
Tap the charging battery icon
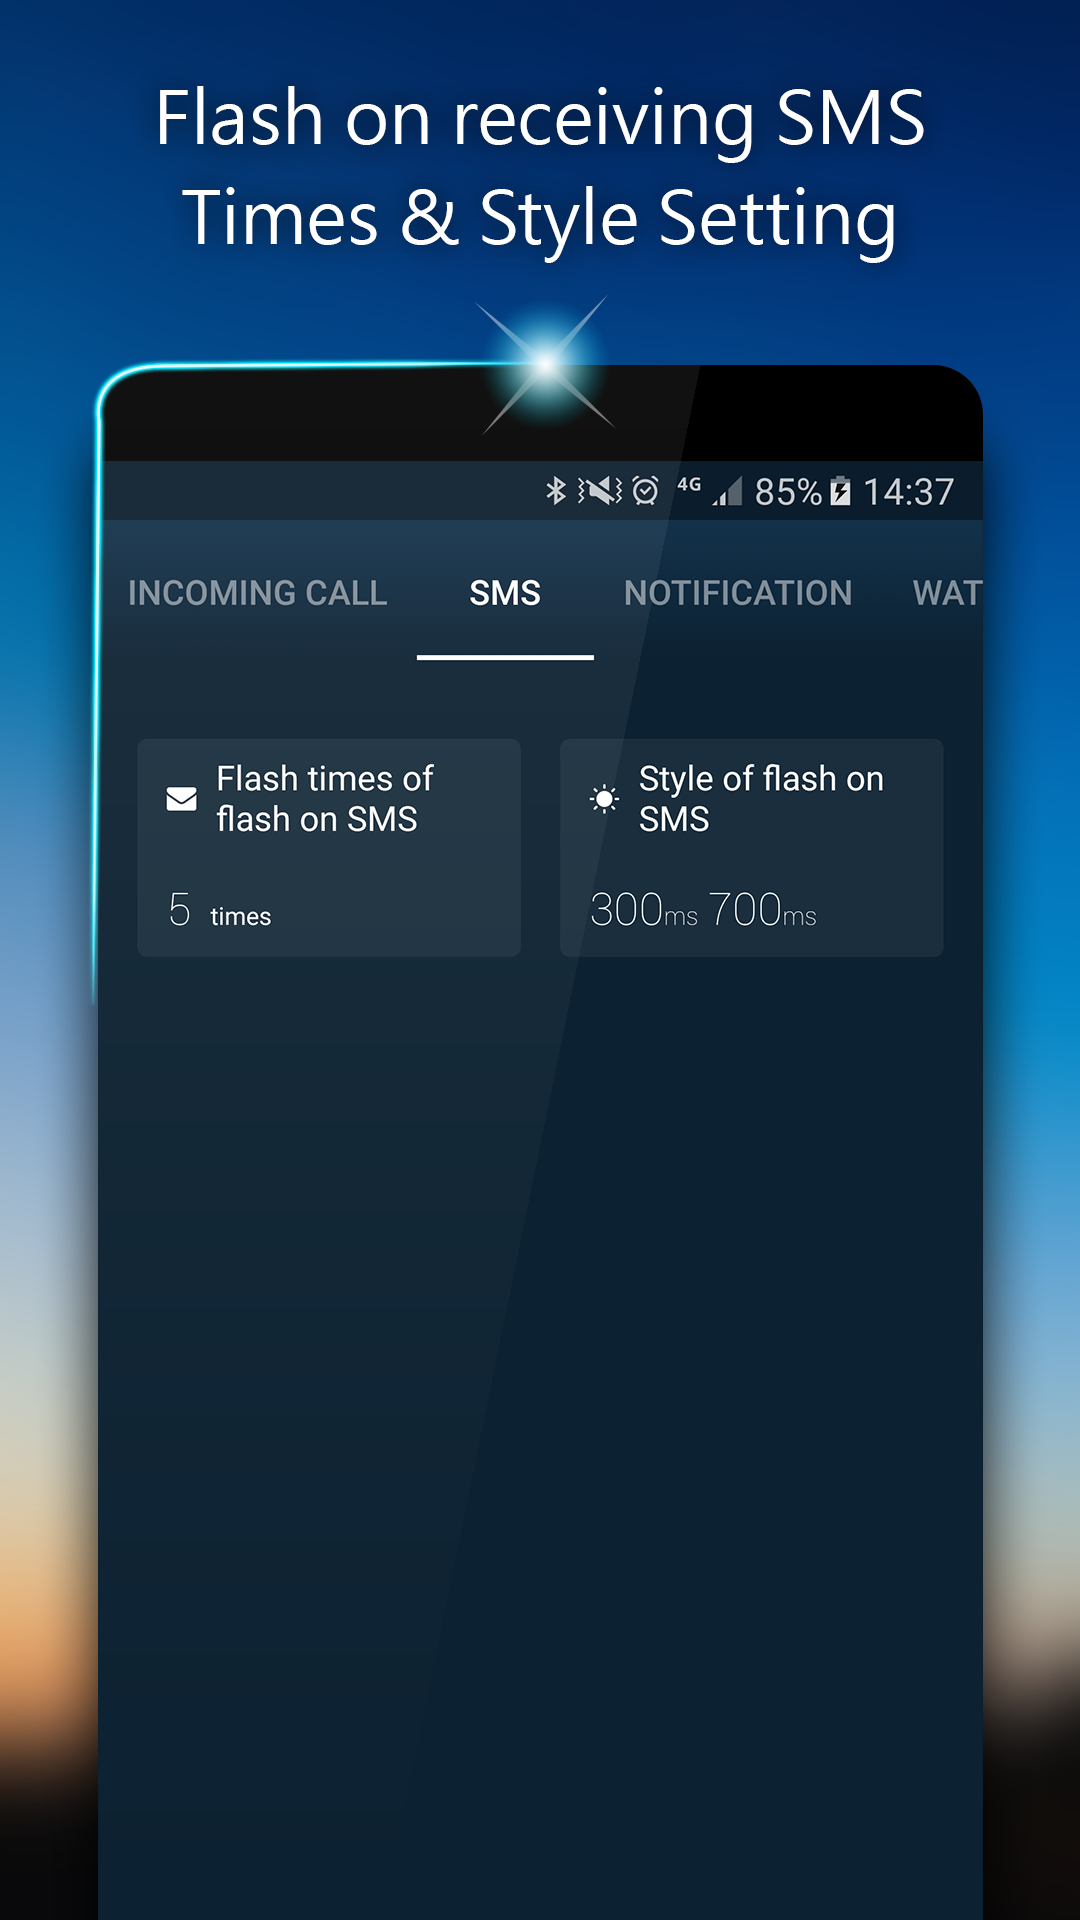[841, 491]
